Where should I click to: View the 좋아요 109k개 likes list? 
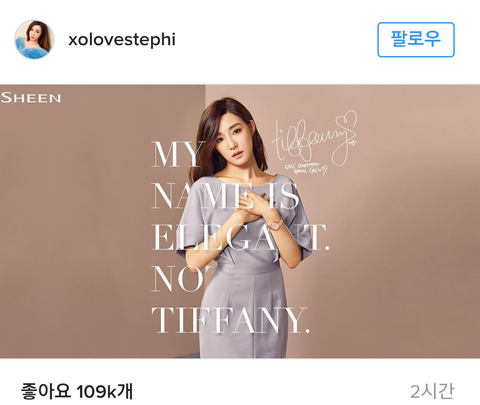(x=77, y=390)
